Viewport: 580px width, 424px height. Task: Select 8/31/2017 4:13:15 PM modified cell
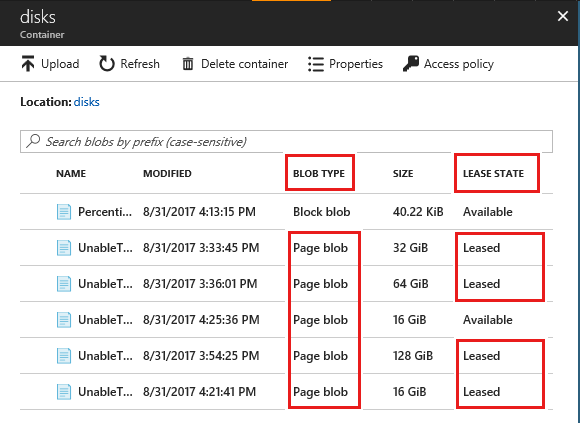click(199, 212)
